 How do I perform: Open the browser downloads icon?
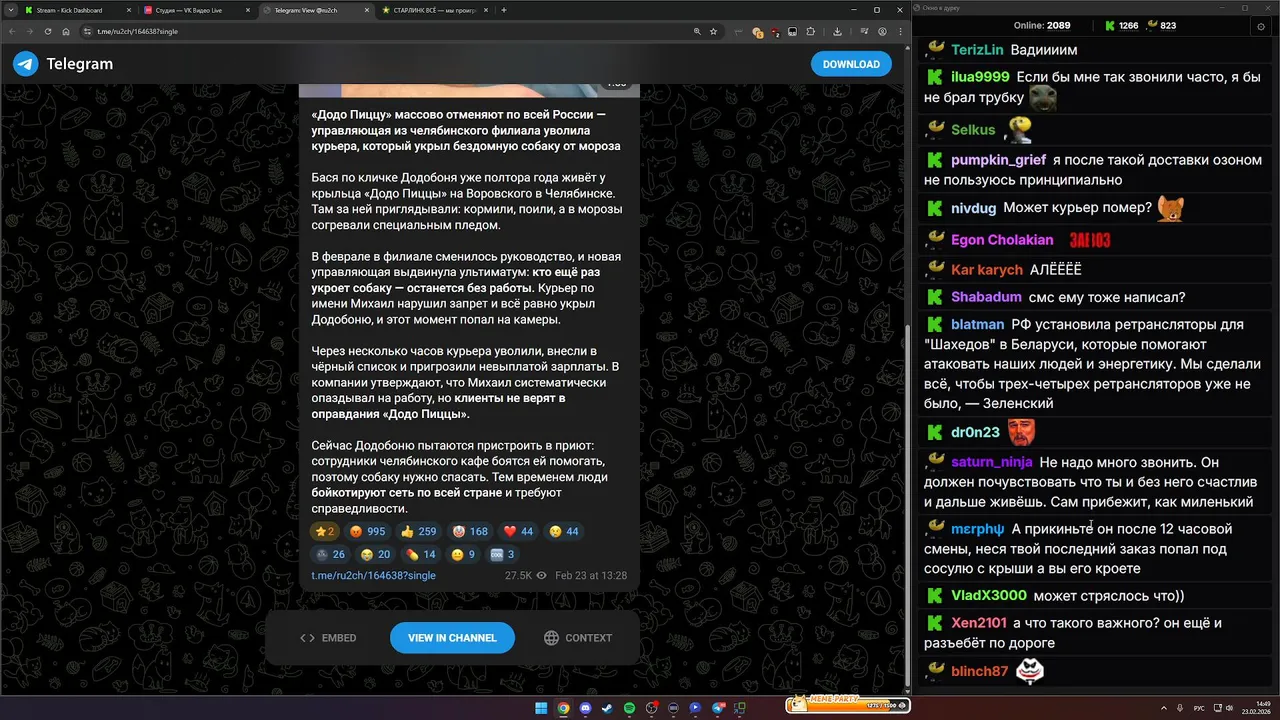tap(837, 31)
